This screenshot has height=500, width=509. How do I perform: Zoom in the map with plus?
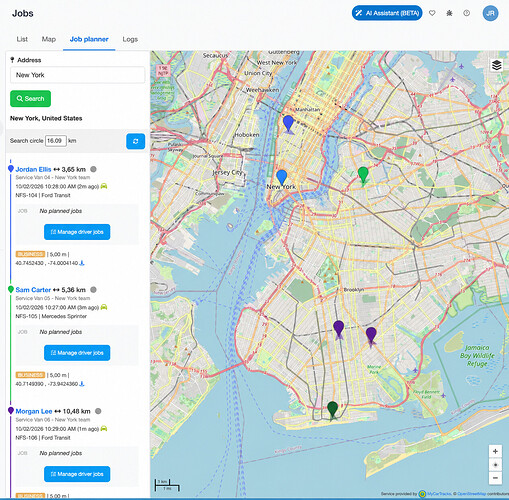pyautogui.click(x=495, y=452)
